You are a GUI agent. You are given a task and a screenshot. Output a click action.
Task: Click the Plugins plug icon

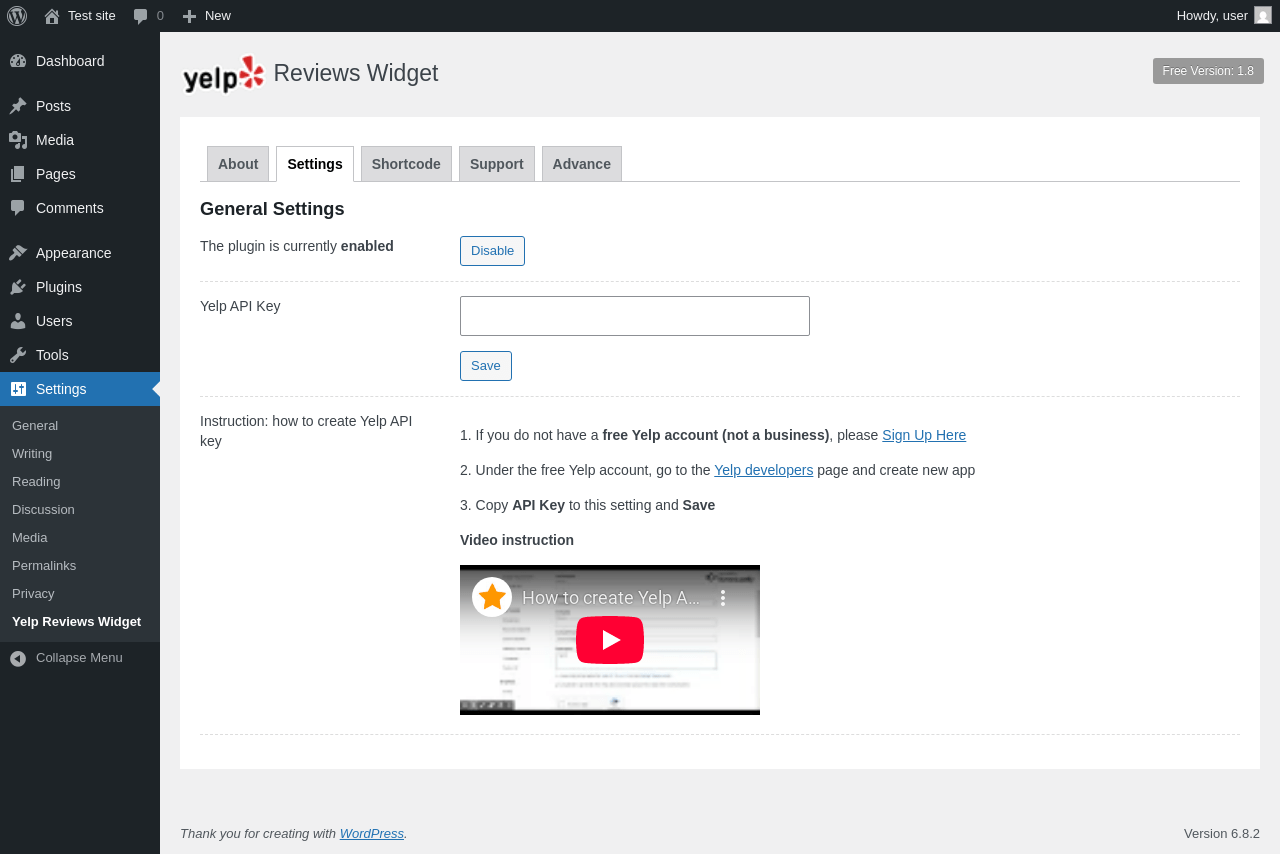tap(18, 287)
